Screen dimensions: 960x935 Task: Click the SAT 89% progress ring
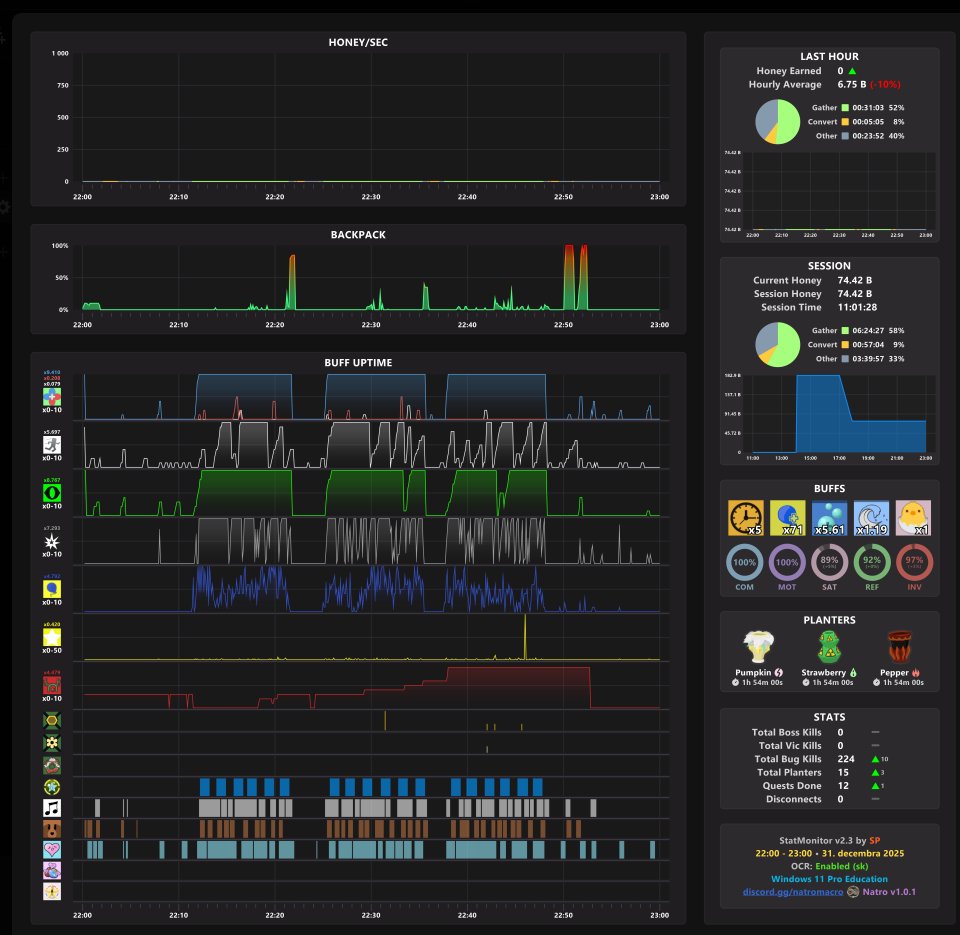point(830,562)
